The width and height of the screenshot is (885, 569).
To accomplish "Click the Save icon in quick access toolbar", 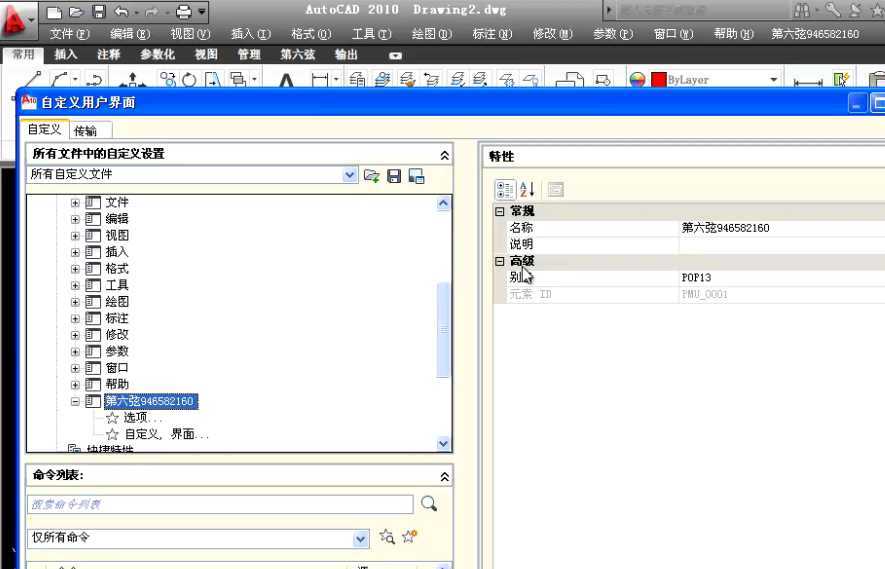I will (99, 11).
